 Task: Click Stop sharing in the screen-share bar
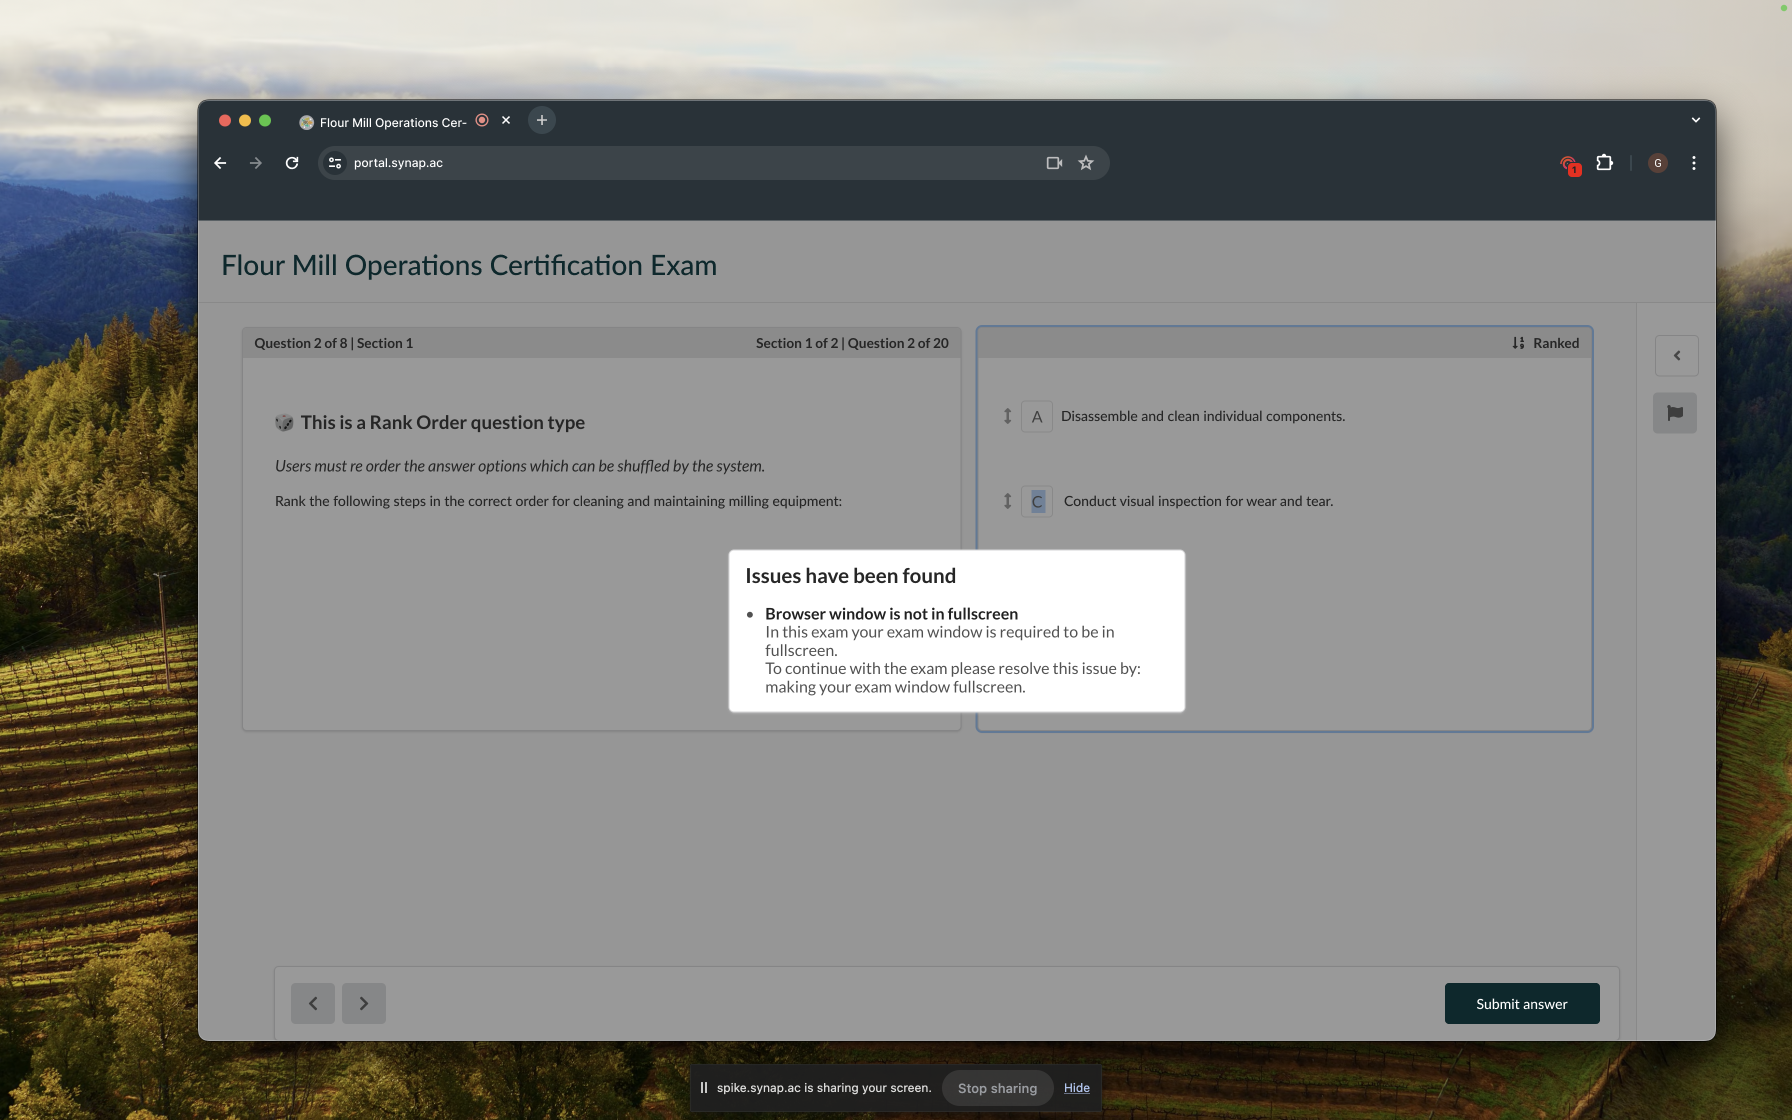point(997,1088)
